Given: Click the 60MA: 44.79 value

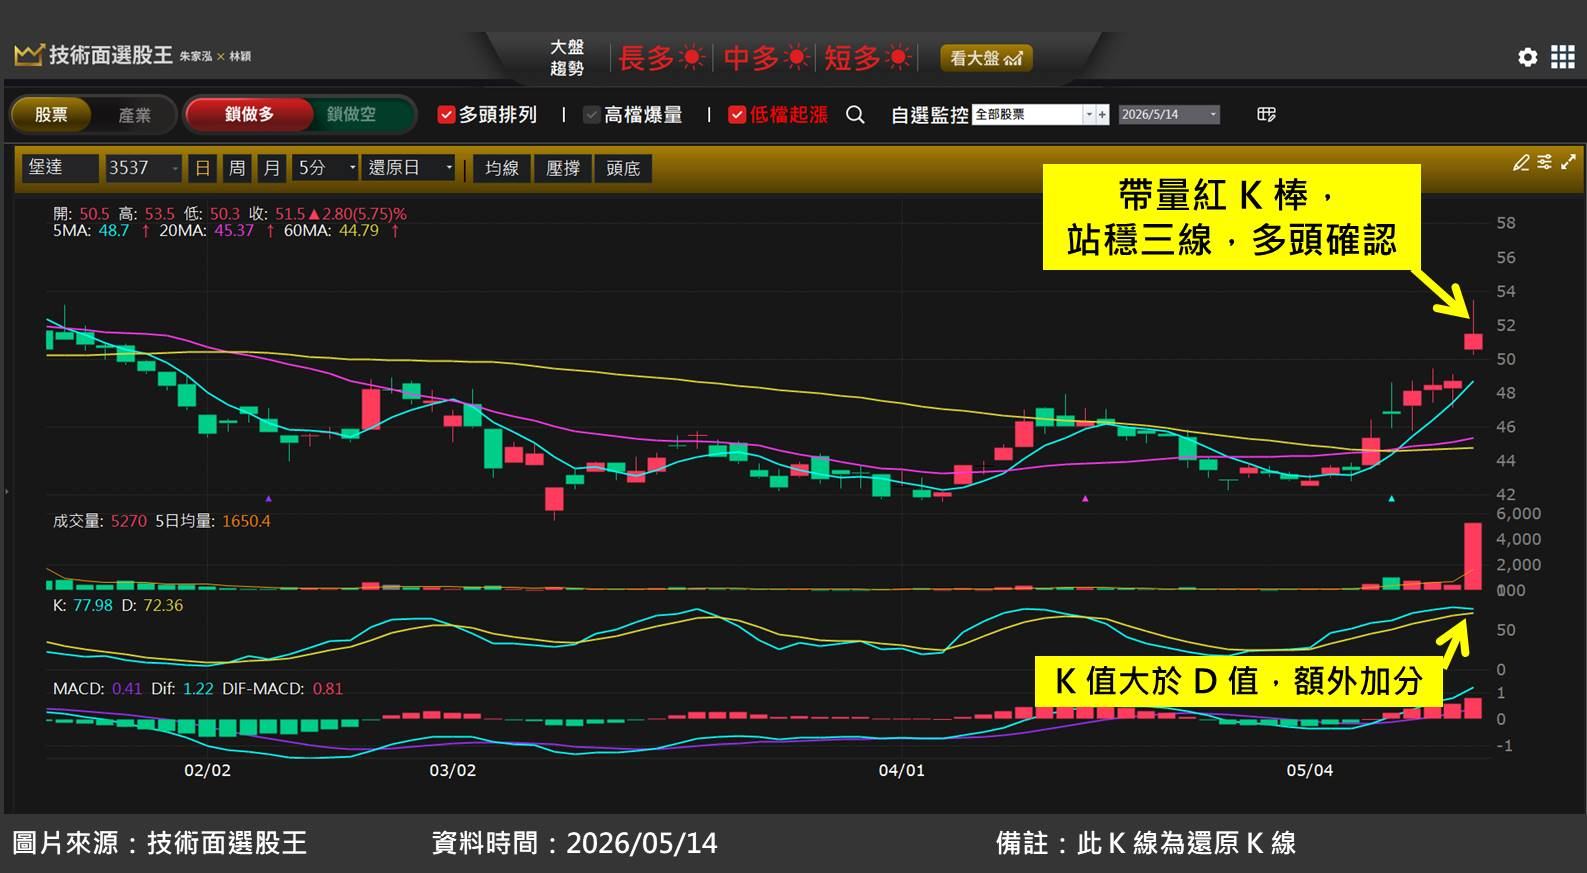Looking at the screenshot, I should click(x=331, y=231).
